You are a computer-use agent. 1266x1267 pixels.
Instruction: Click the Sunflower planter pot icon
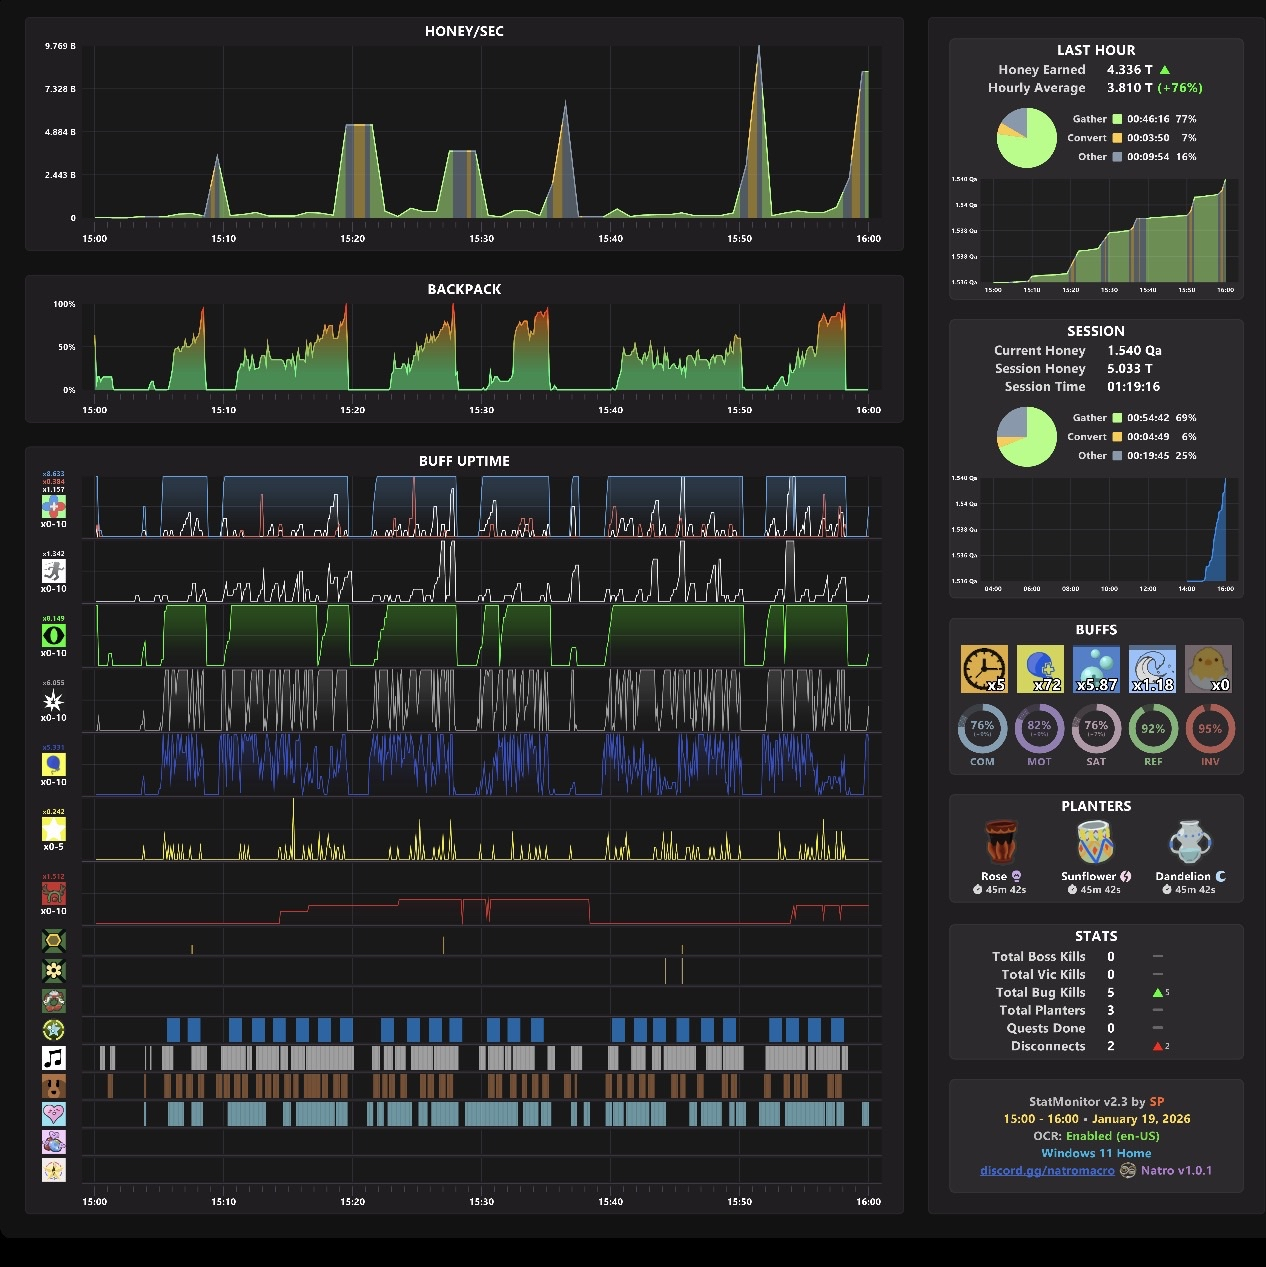click(1096, 842)
